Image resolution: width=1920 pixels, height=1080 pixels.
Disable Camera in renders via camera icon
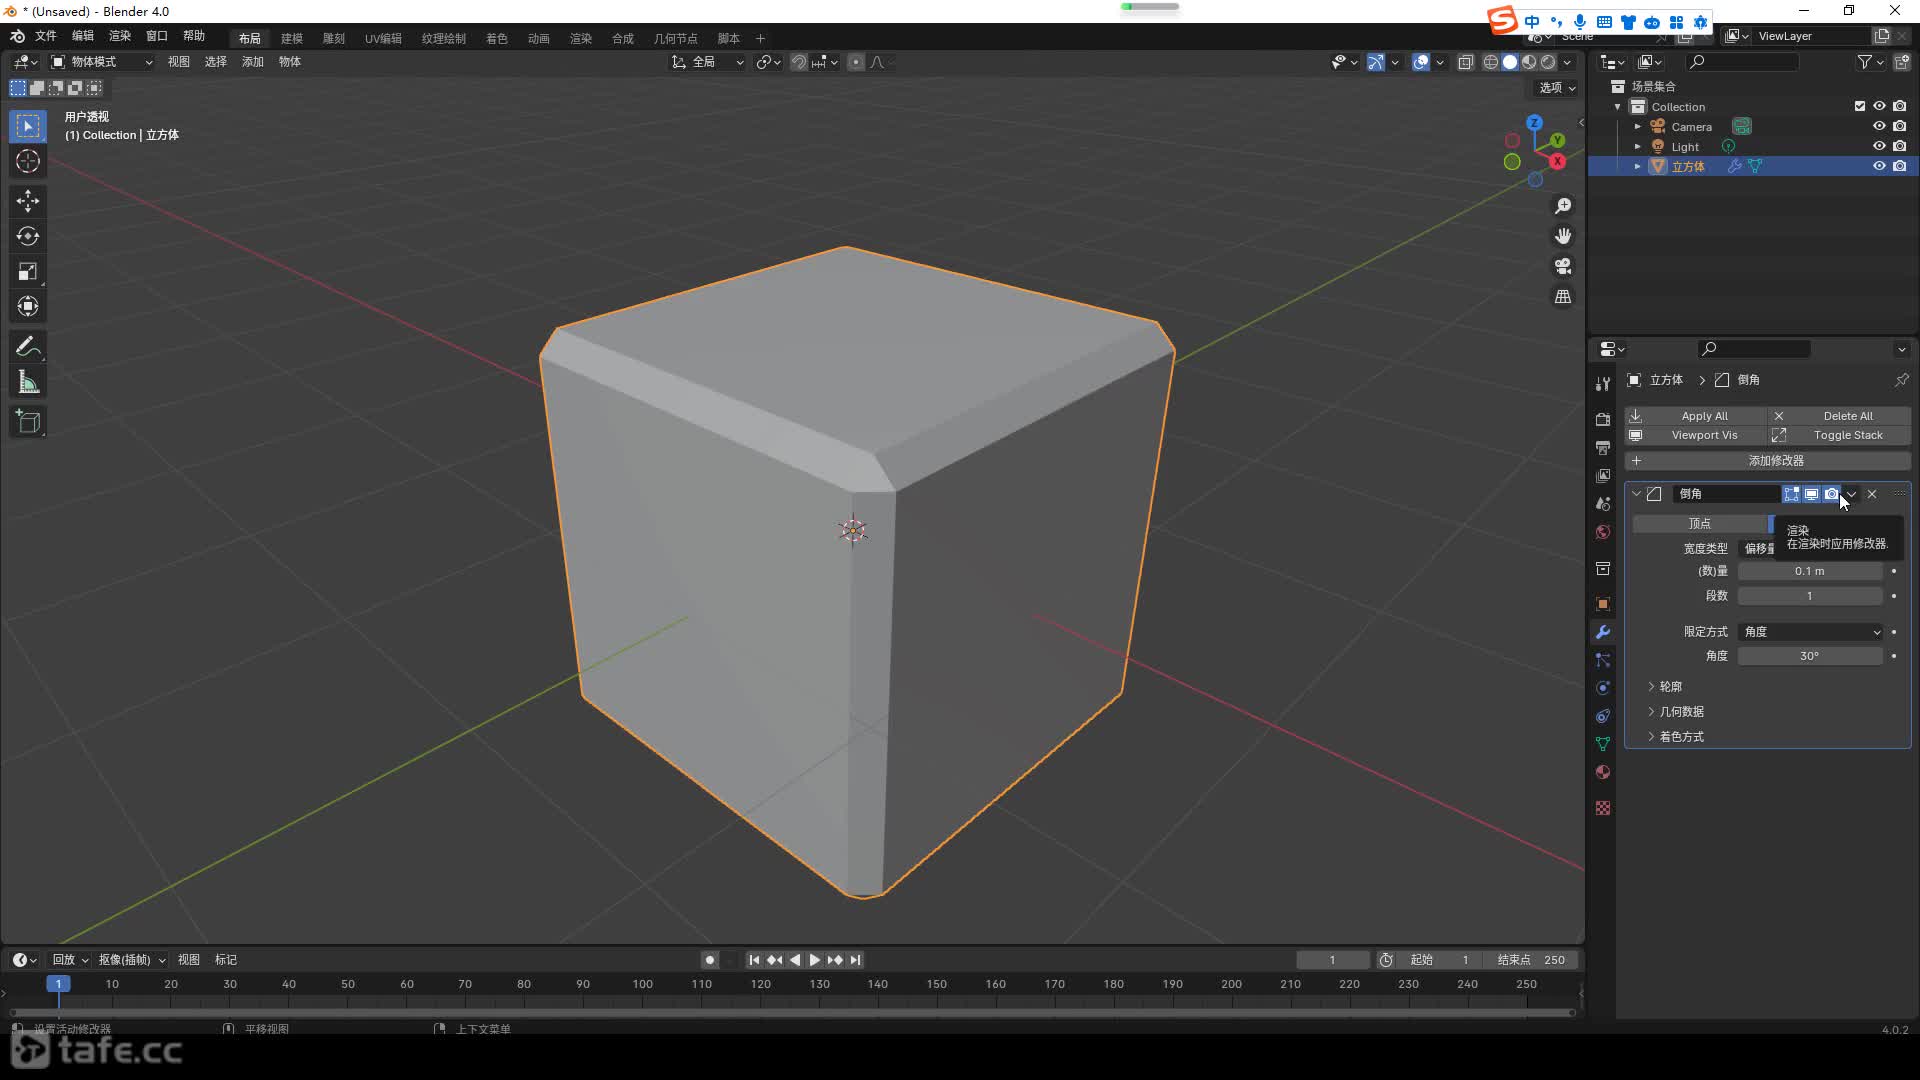(1899, 126)
